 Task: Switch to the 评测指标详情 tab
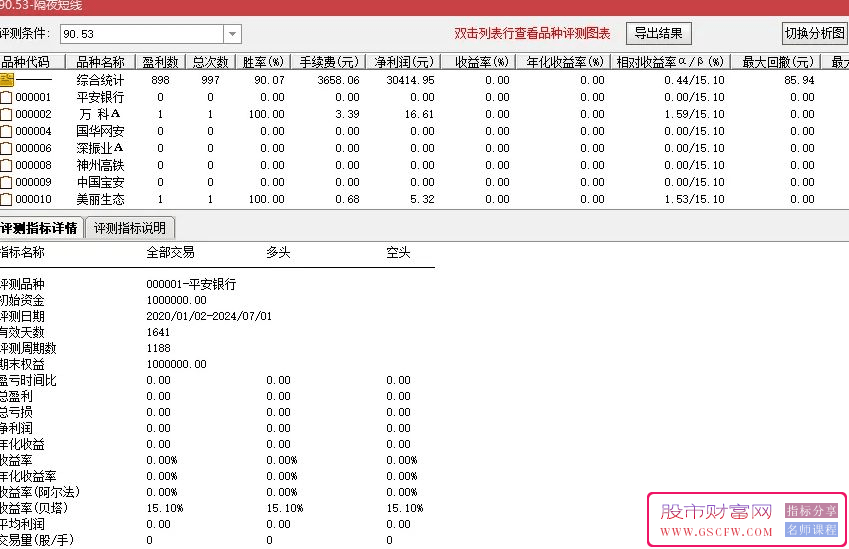[40, 228]
